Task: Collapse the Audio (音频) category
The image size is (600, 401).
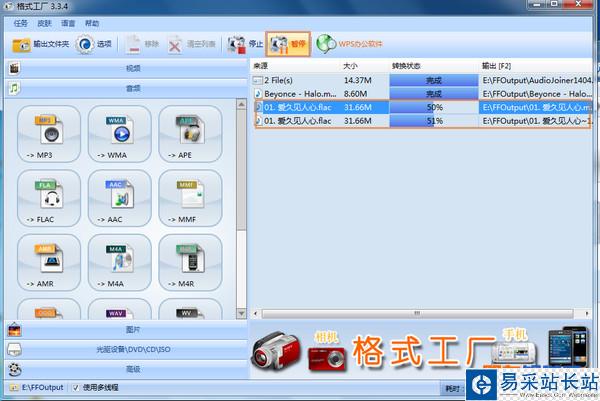Action: tap(127, 88)
